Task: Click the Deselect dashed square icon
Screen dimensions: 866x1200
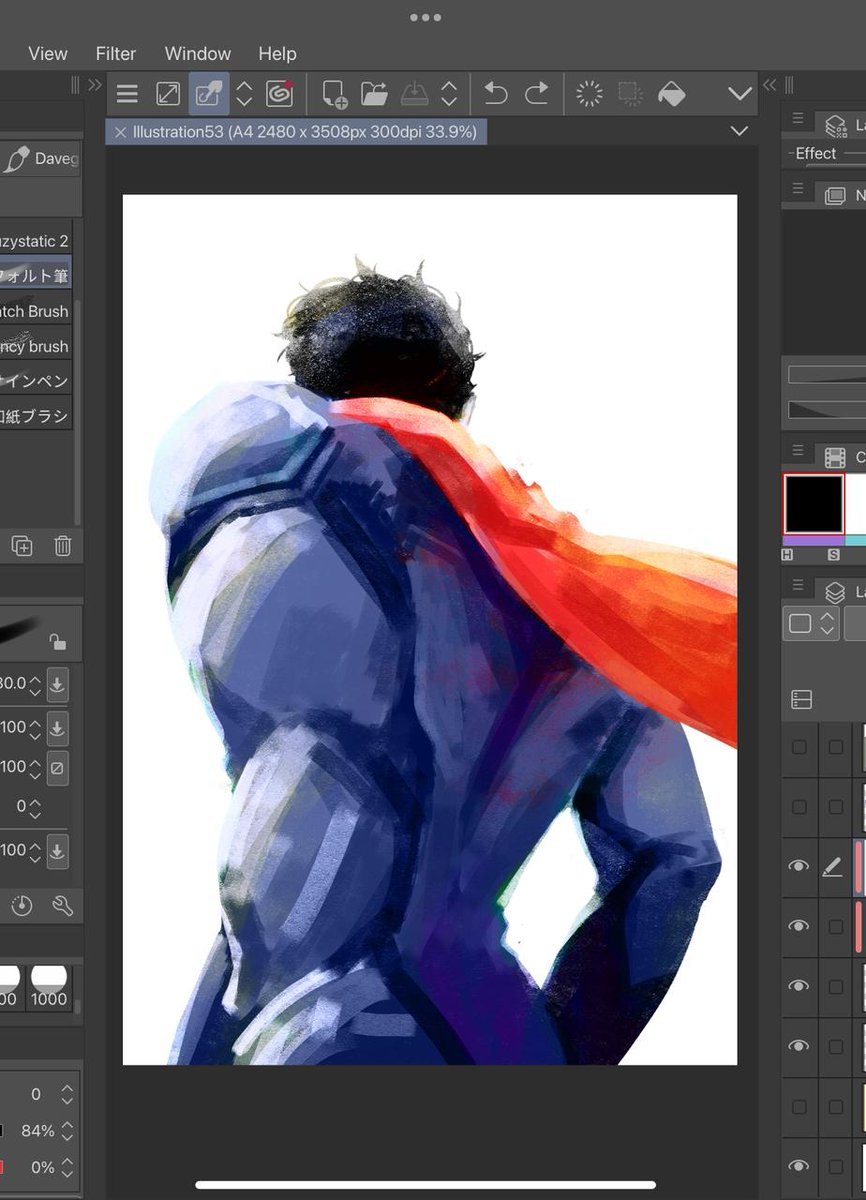Action: coord(630,94)
